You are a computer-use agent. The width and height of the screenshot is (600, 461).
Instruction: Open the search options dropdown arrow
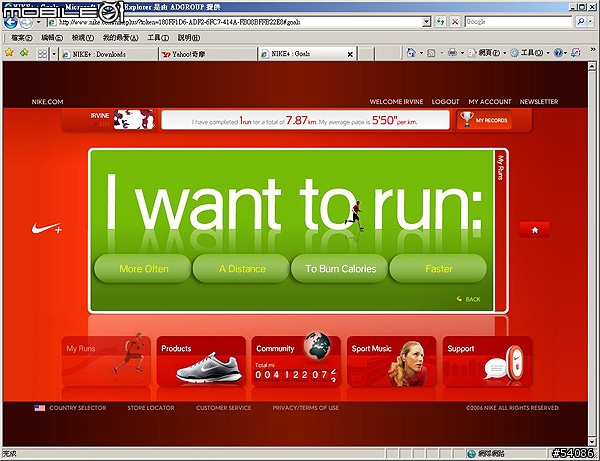click(590, 22)
